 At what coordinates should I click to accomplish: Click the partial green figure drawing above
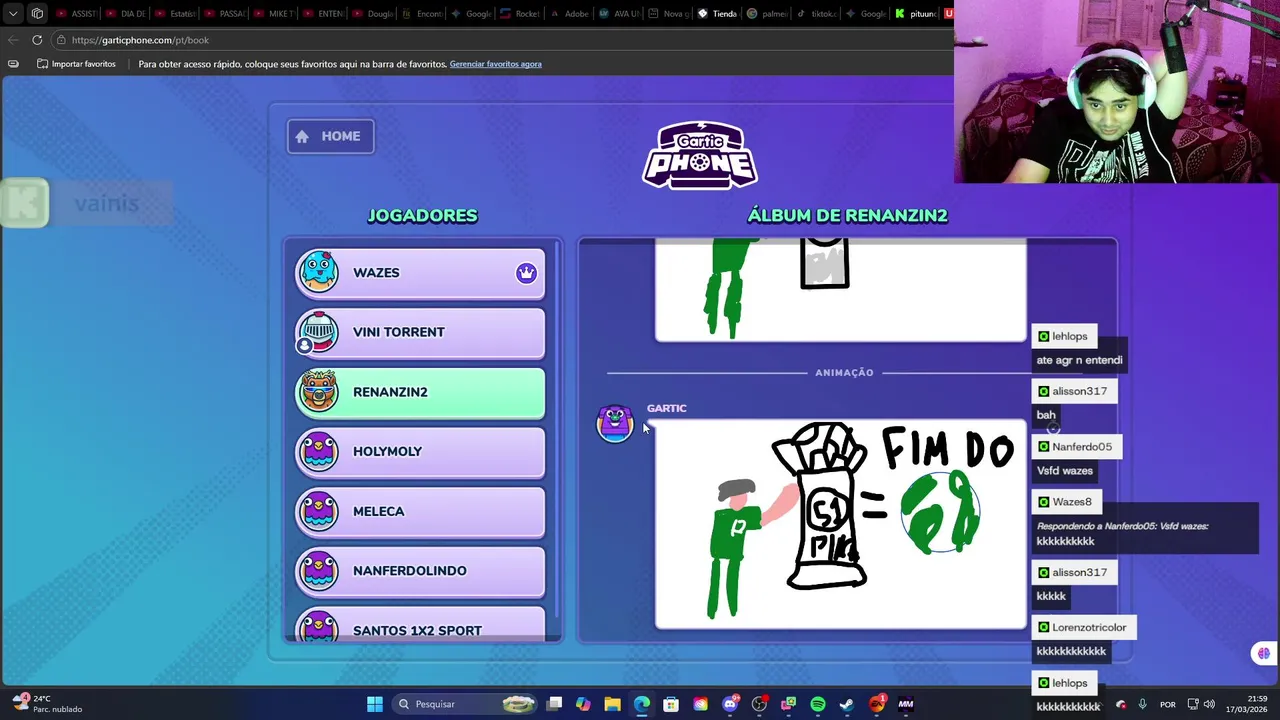click(840, 290)
